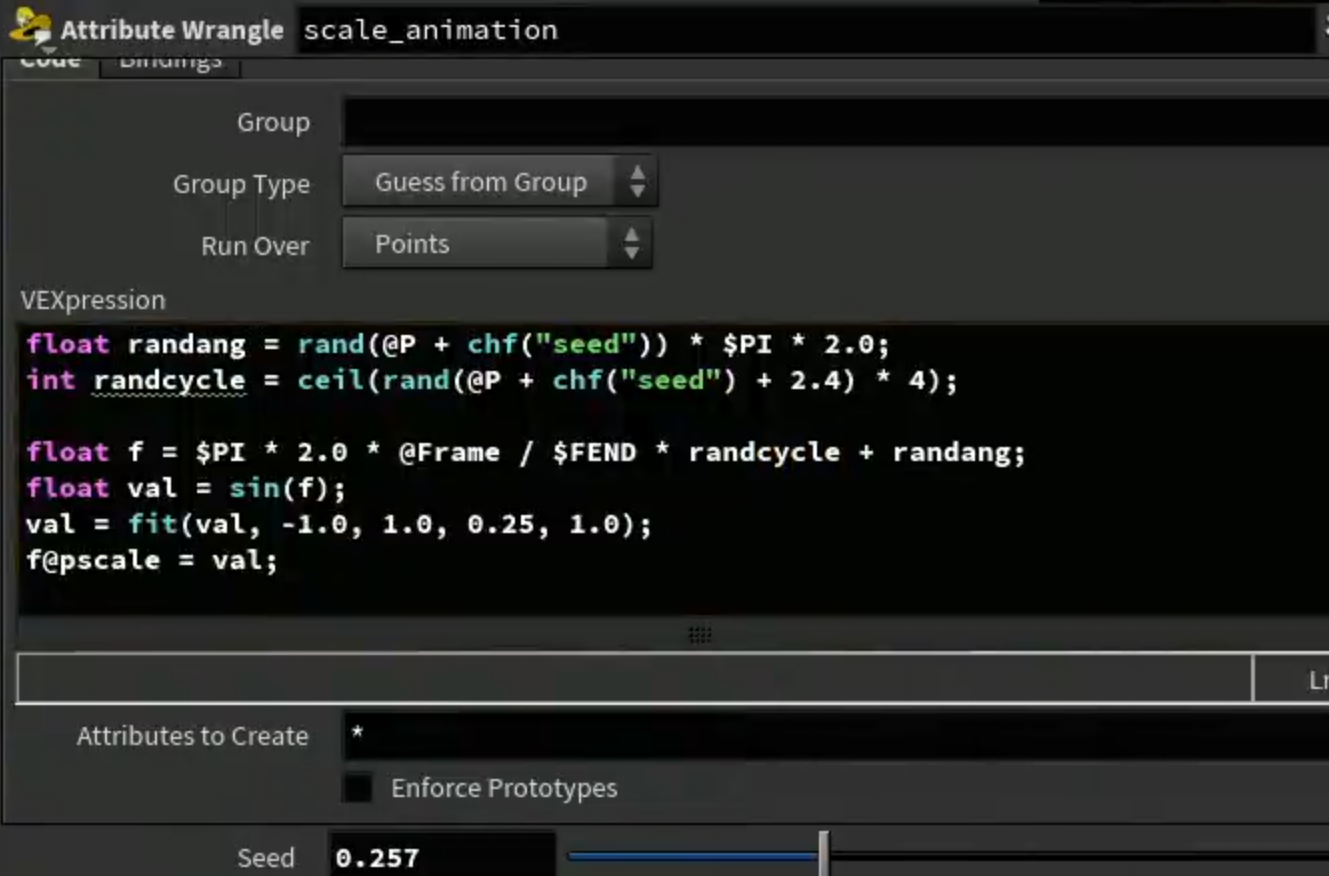Image resolution: width=1329 pixels, height=876 pixels.
Task: Click the Group Type dropdown arrows
Action: (x=637, y=182)
